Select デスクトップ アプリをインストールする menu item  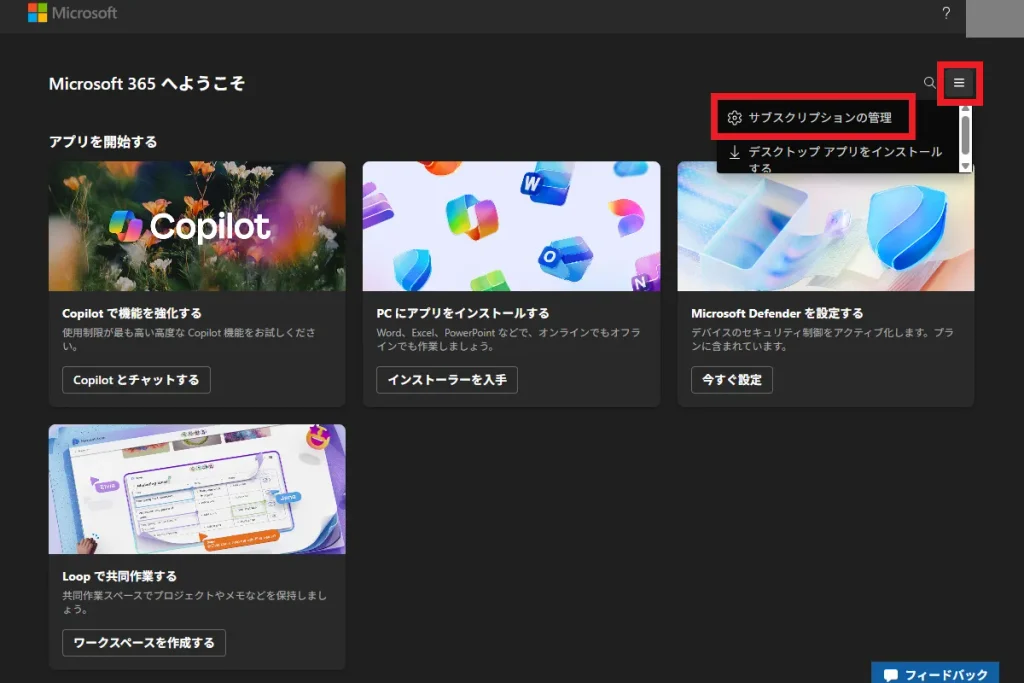(838, 157)
